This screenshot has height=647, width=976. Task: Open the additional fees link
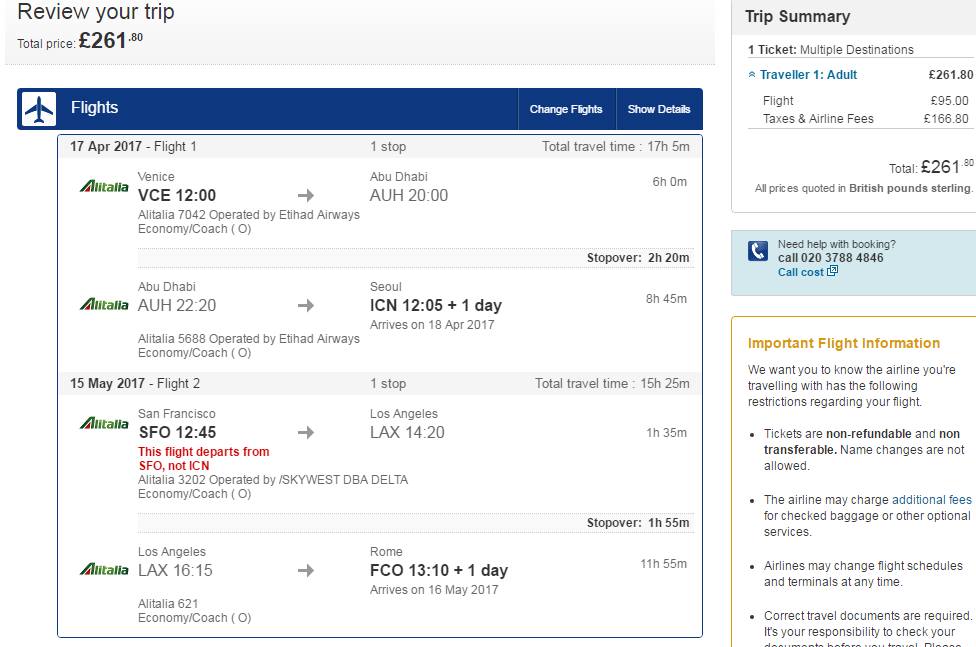(931, 499)
